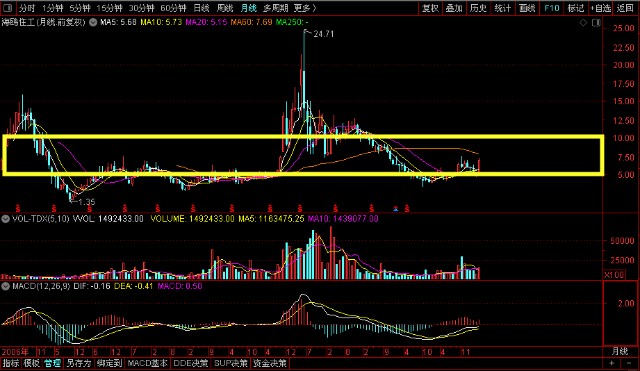The height and width of the screenshot is (371, 640).
Task: Switch to the 日线 daily period tab
Action: tap(201, 8)
